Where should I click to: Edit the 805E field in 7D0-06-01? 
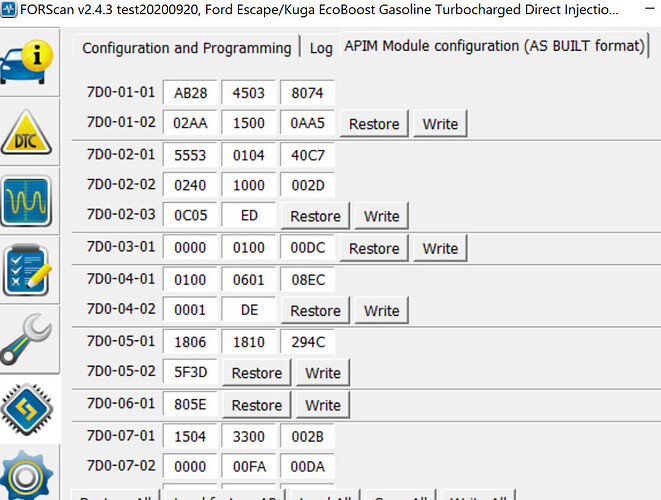click(190, 404)
